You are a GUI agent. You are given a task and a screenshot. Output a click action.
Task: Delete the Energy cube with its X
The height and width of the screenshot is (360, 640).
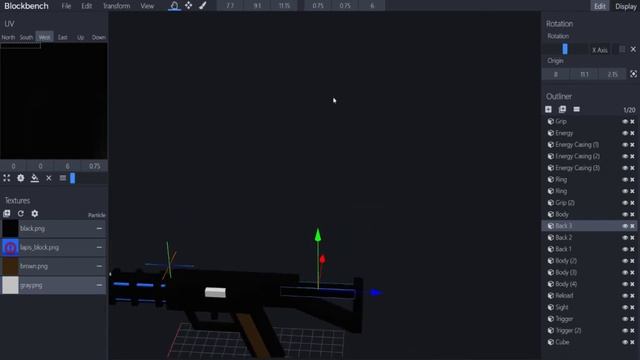[x=632, y=133]
